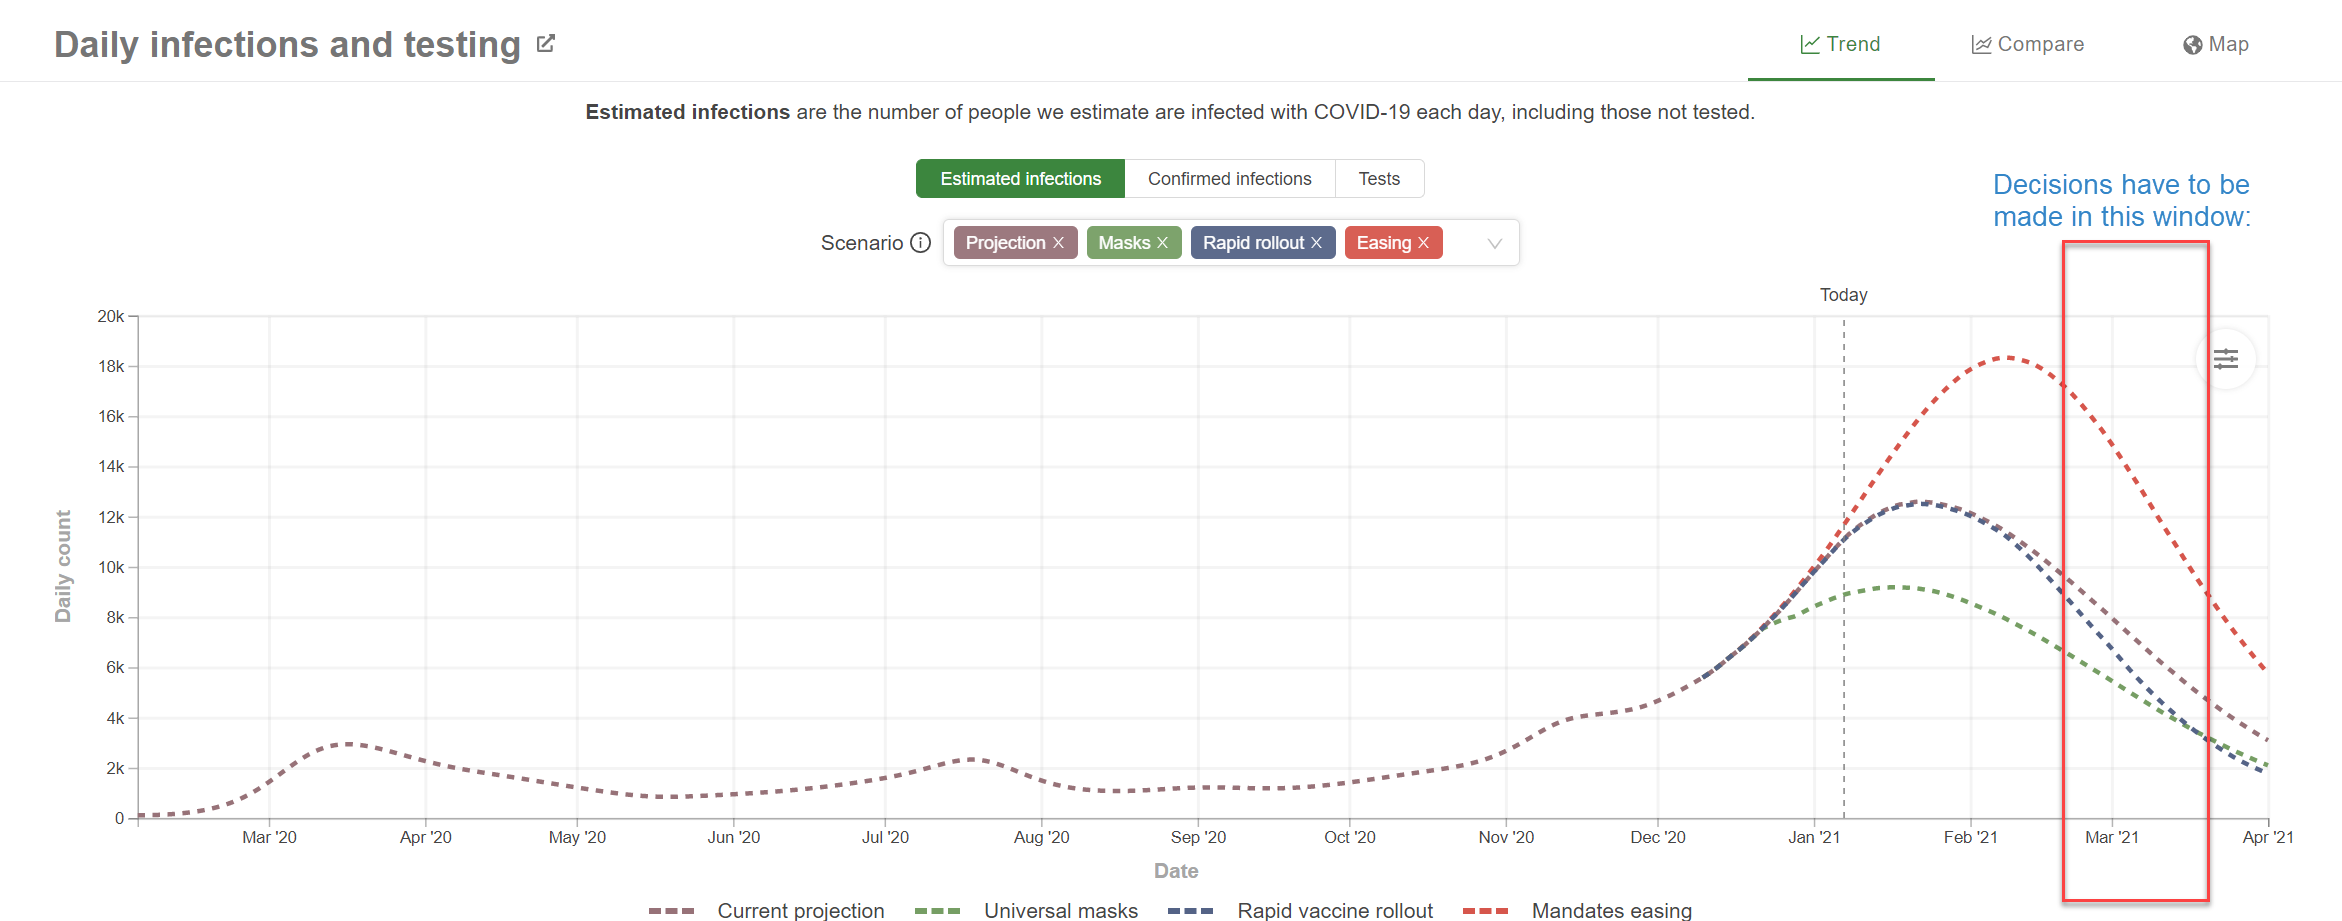Switch to Confirmed infections view
This screenshot has height=921, width=2342.
pos(1229,179)
